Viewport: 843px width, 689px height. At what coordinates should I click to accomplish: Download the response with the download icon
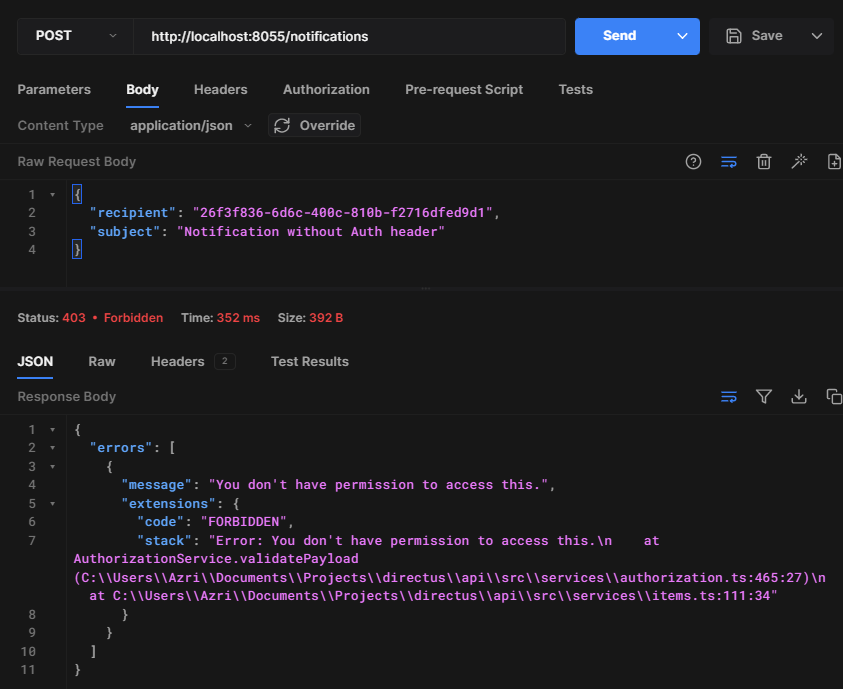[x=799, y=397]
